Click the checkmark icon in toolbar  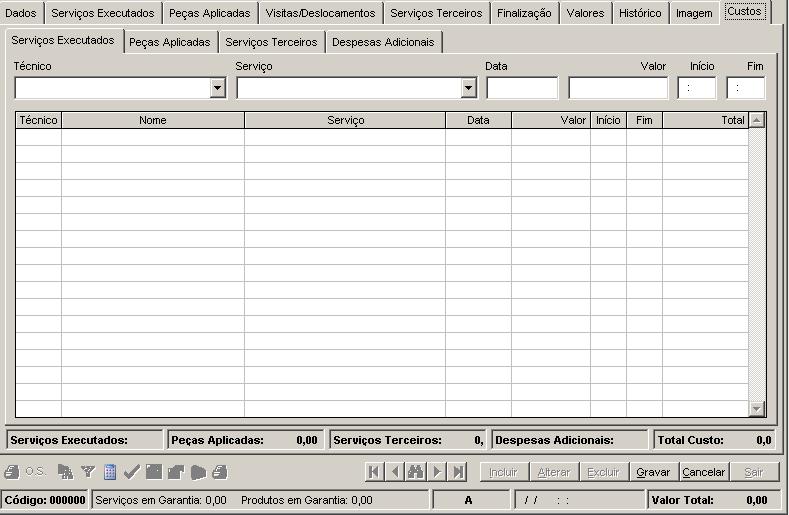[x=131, y=472]
